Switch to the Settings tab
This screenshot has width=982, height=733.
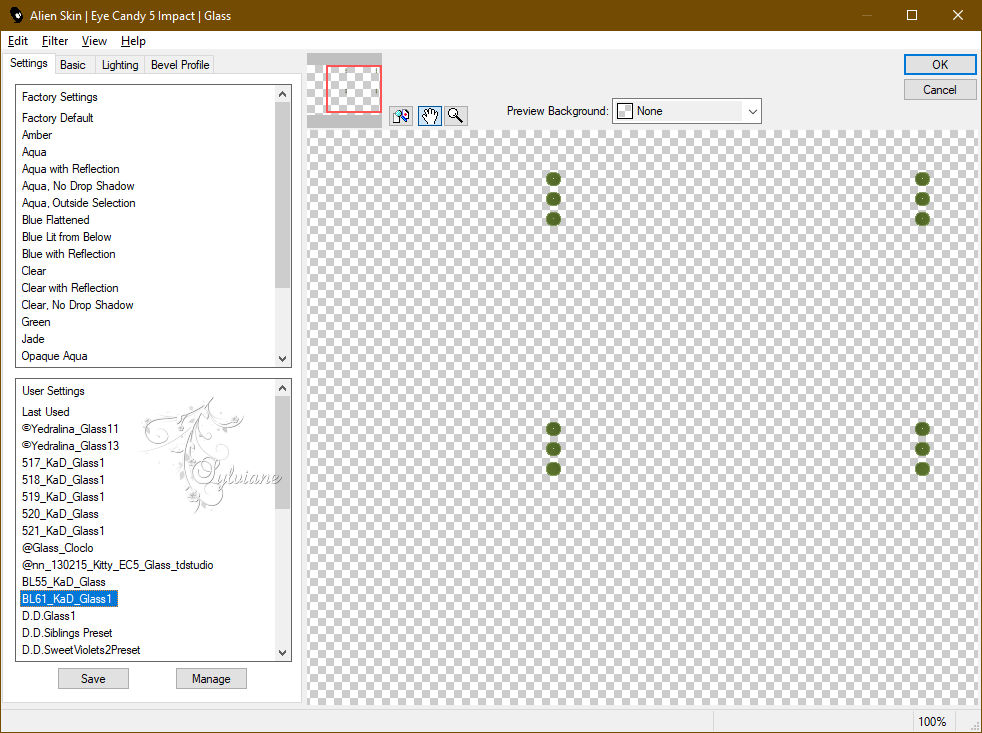coord(28,63)
